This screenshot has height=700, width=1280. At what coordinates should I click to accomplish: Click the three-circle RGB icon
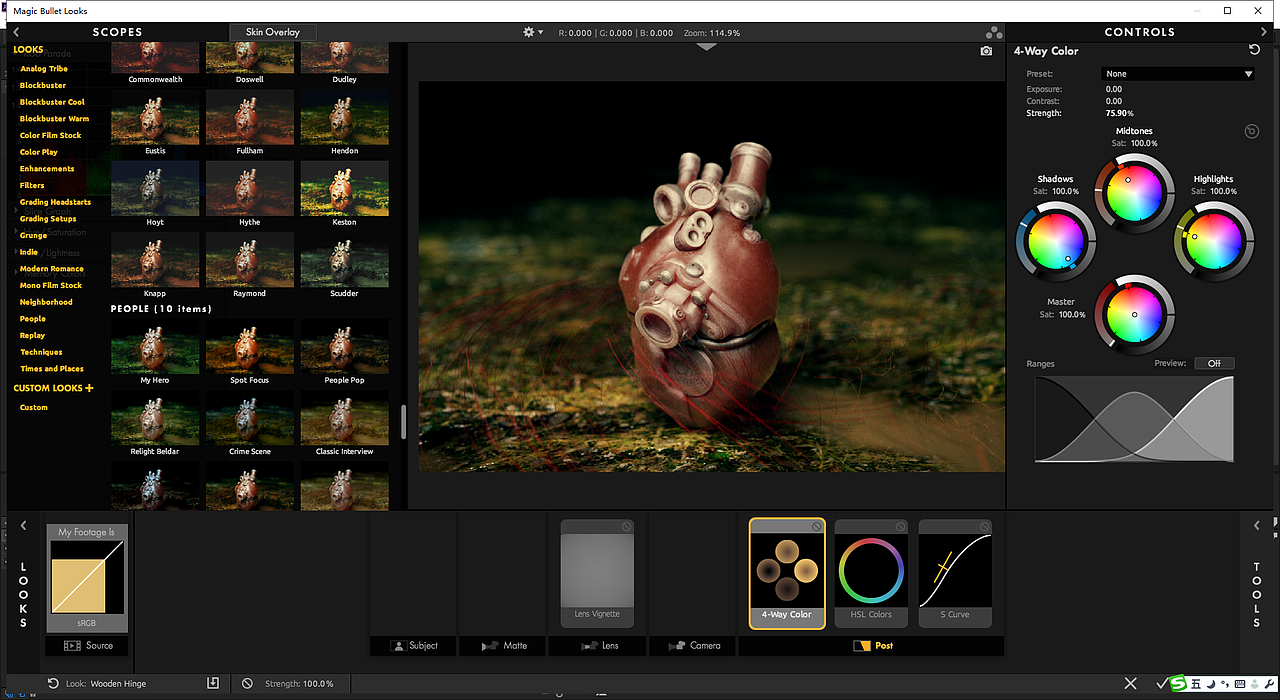[x=994, y=32]
